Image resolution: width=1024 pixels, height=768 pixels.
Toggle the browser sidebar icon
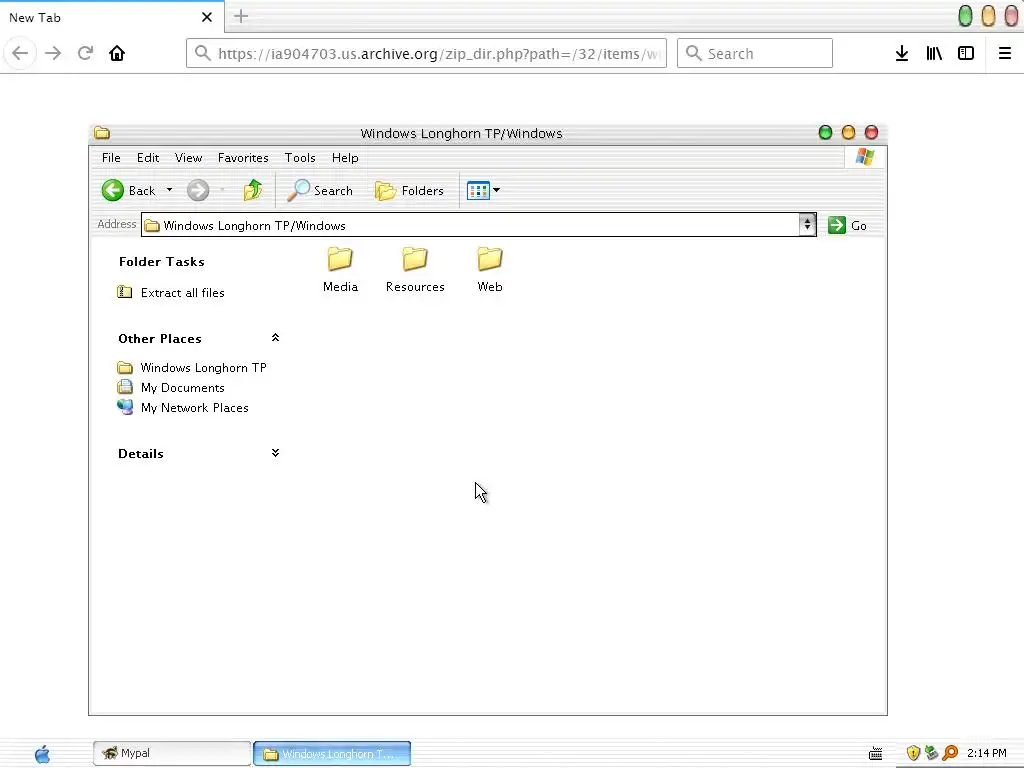point(966,54)
